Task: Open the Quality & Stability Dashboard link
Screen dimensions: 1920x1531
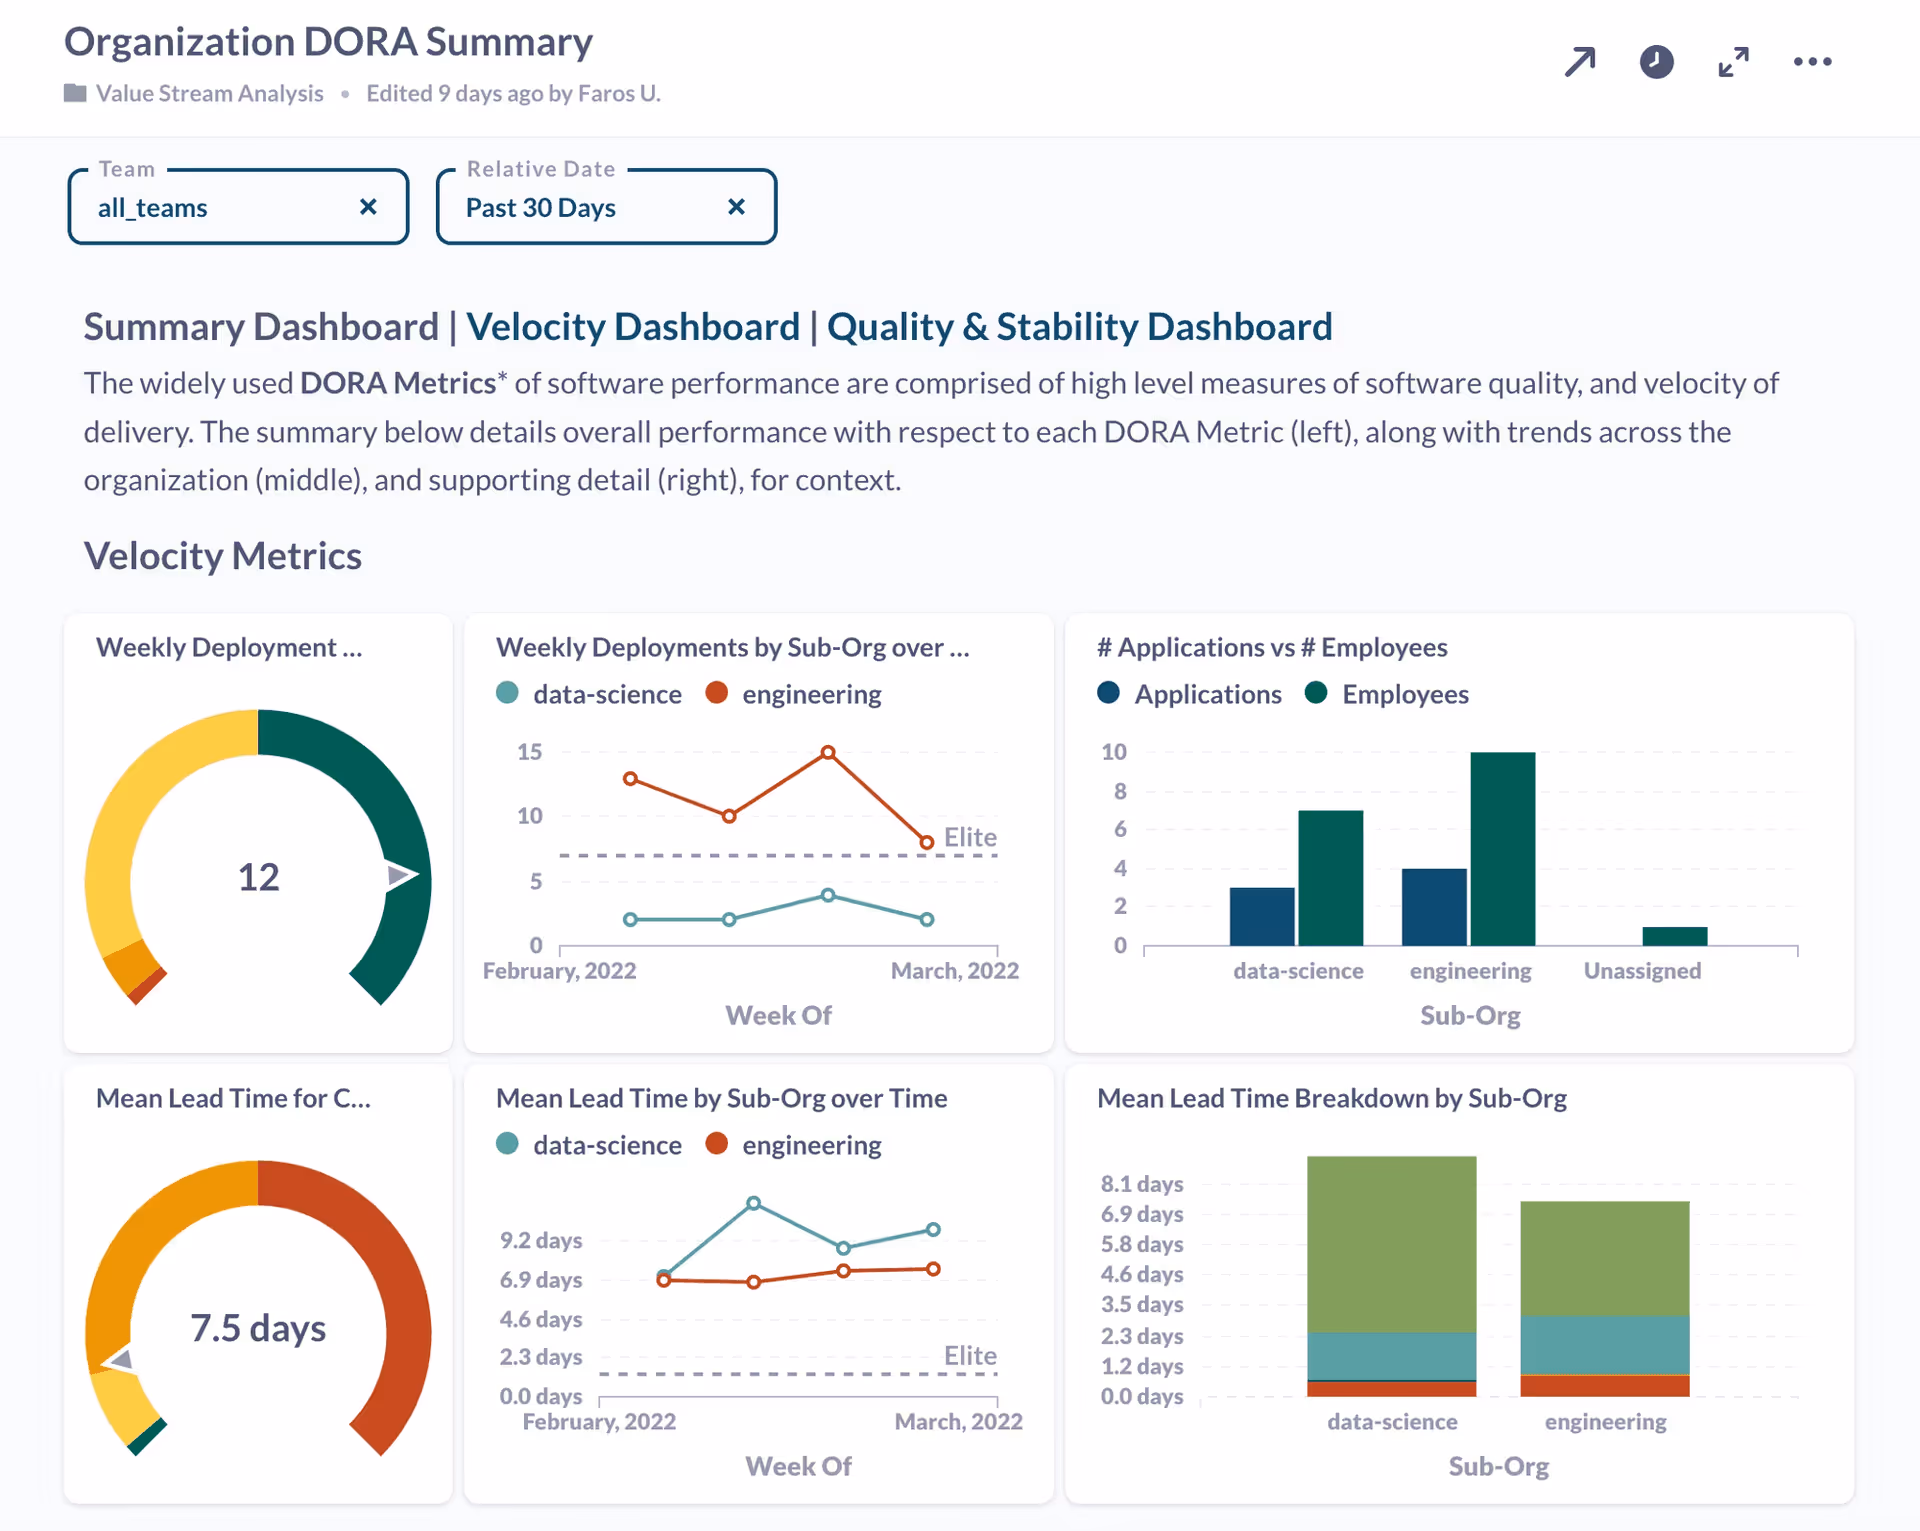Action: [1079, 327]
